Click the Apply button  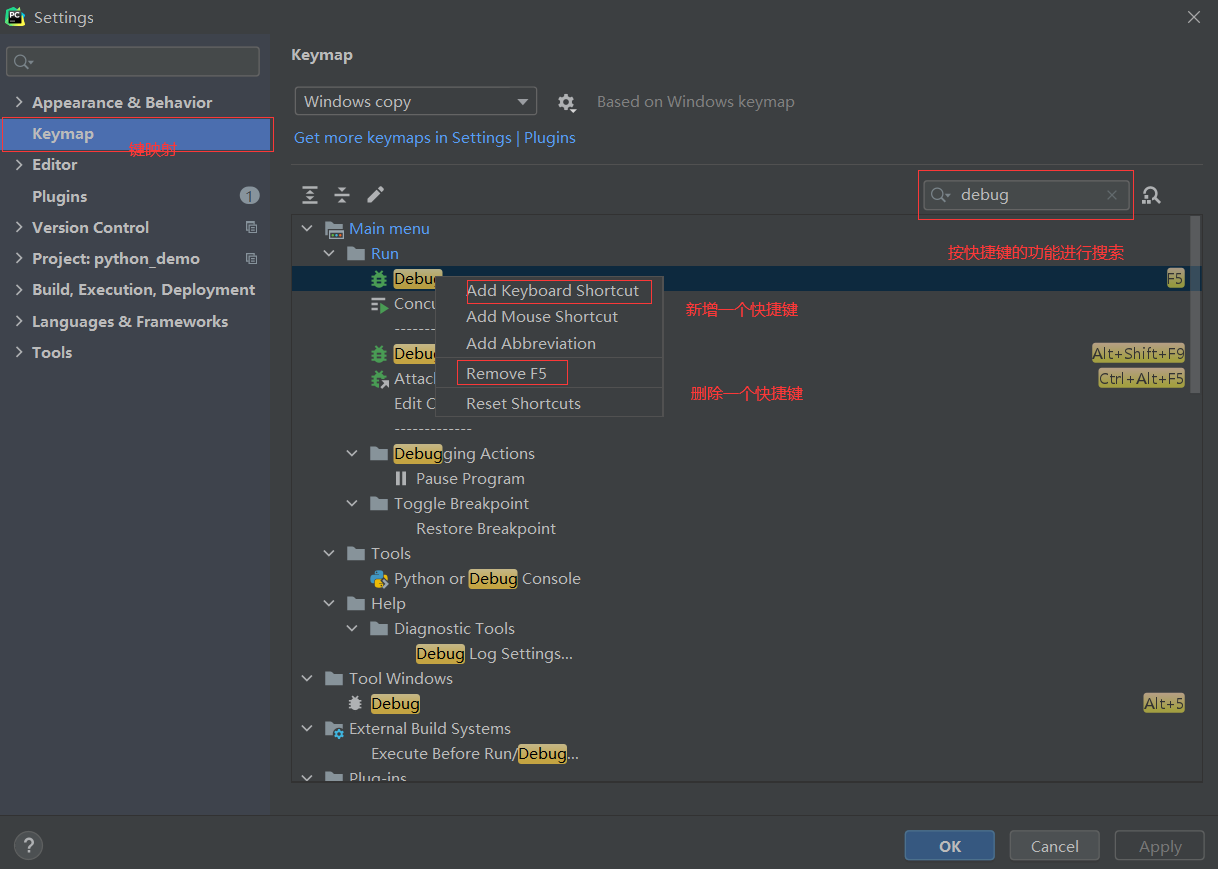pos(1160,846)
